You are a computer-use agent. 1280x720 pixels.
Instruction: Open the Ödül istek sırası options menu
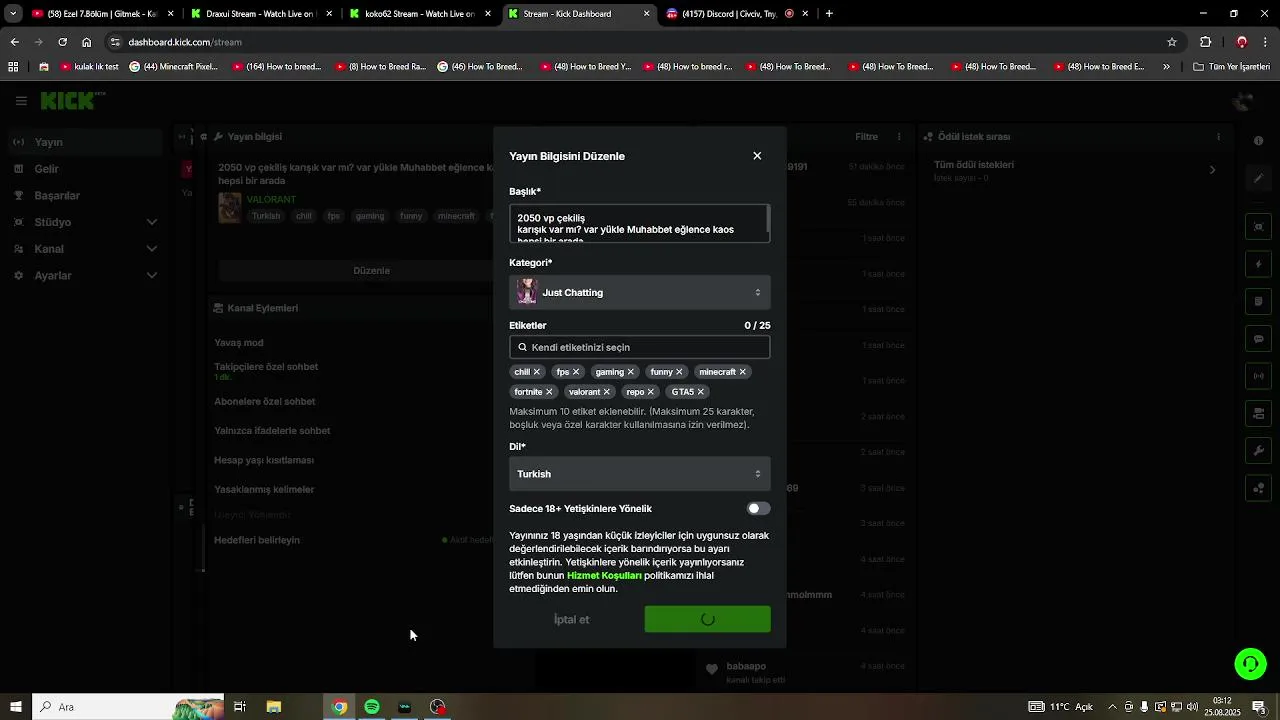click(x=1218, y=137)
